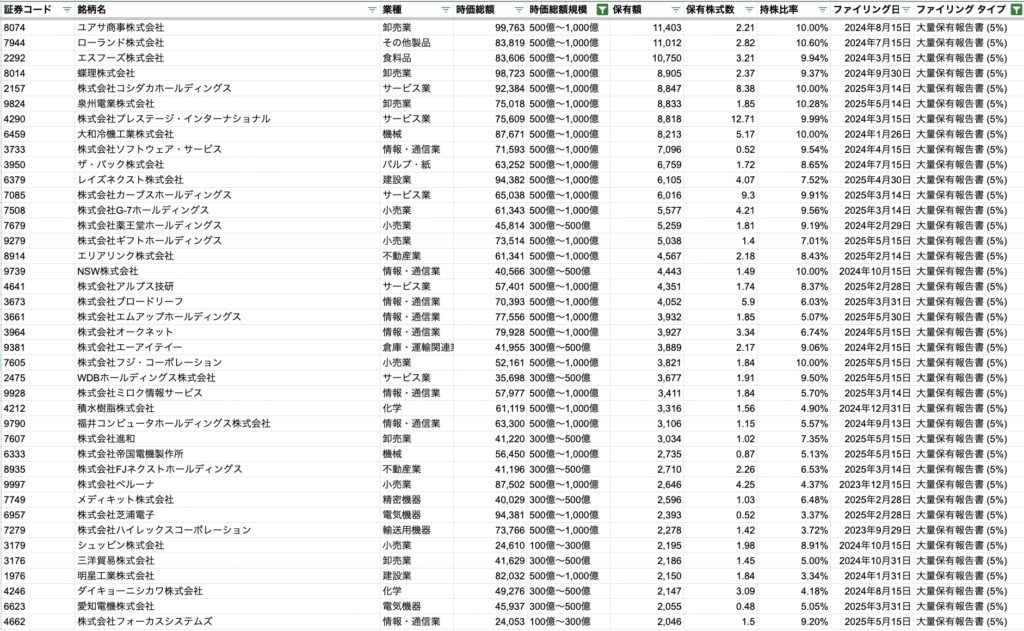Click the cell シュッピン株式会社
Viewport: 1024px width, 631px height.
point(227,545)
